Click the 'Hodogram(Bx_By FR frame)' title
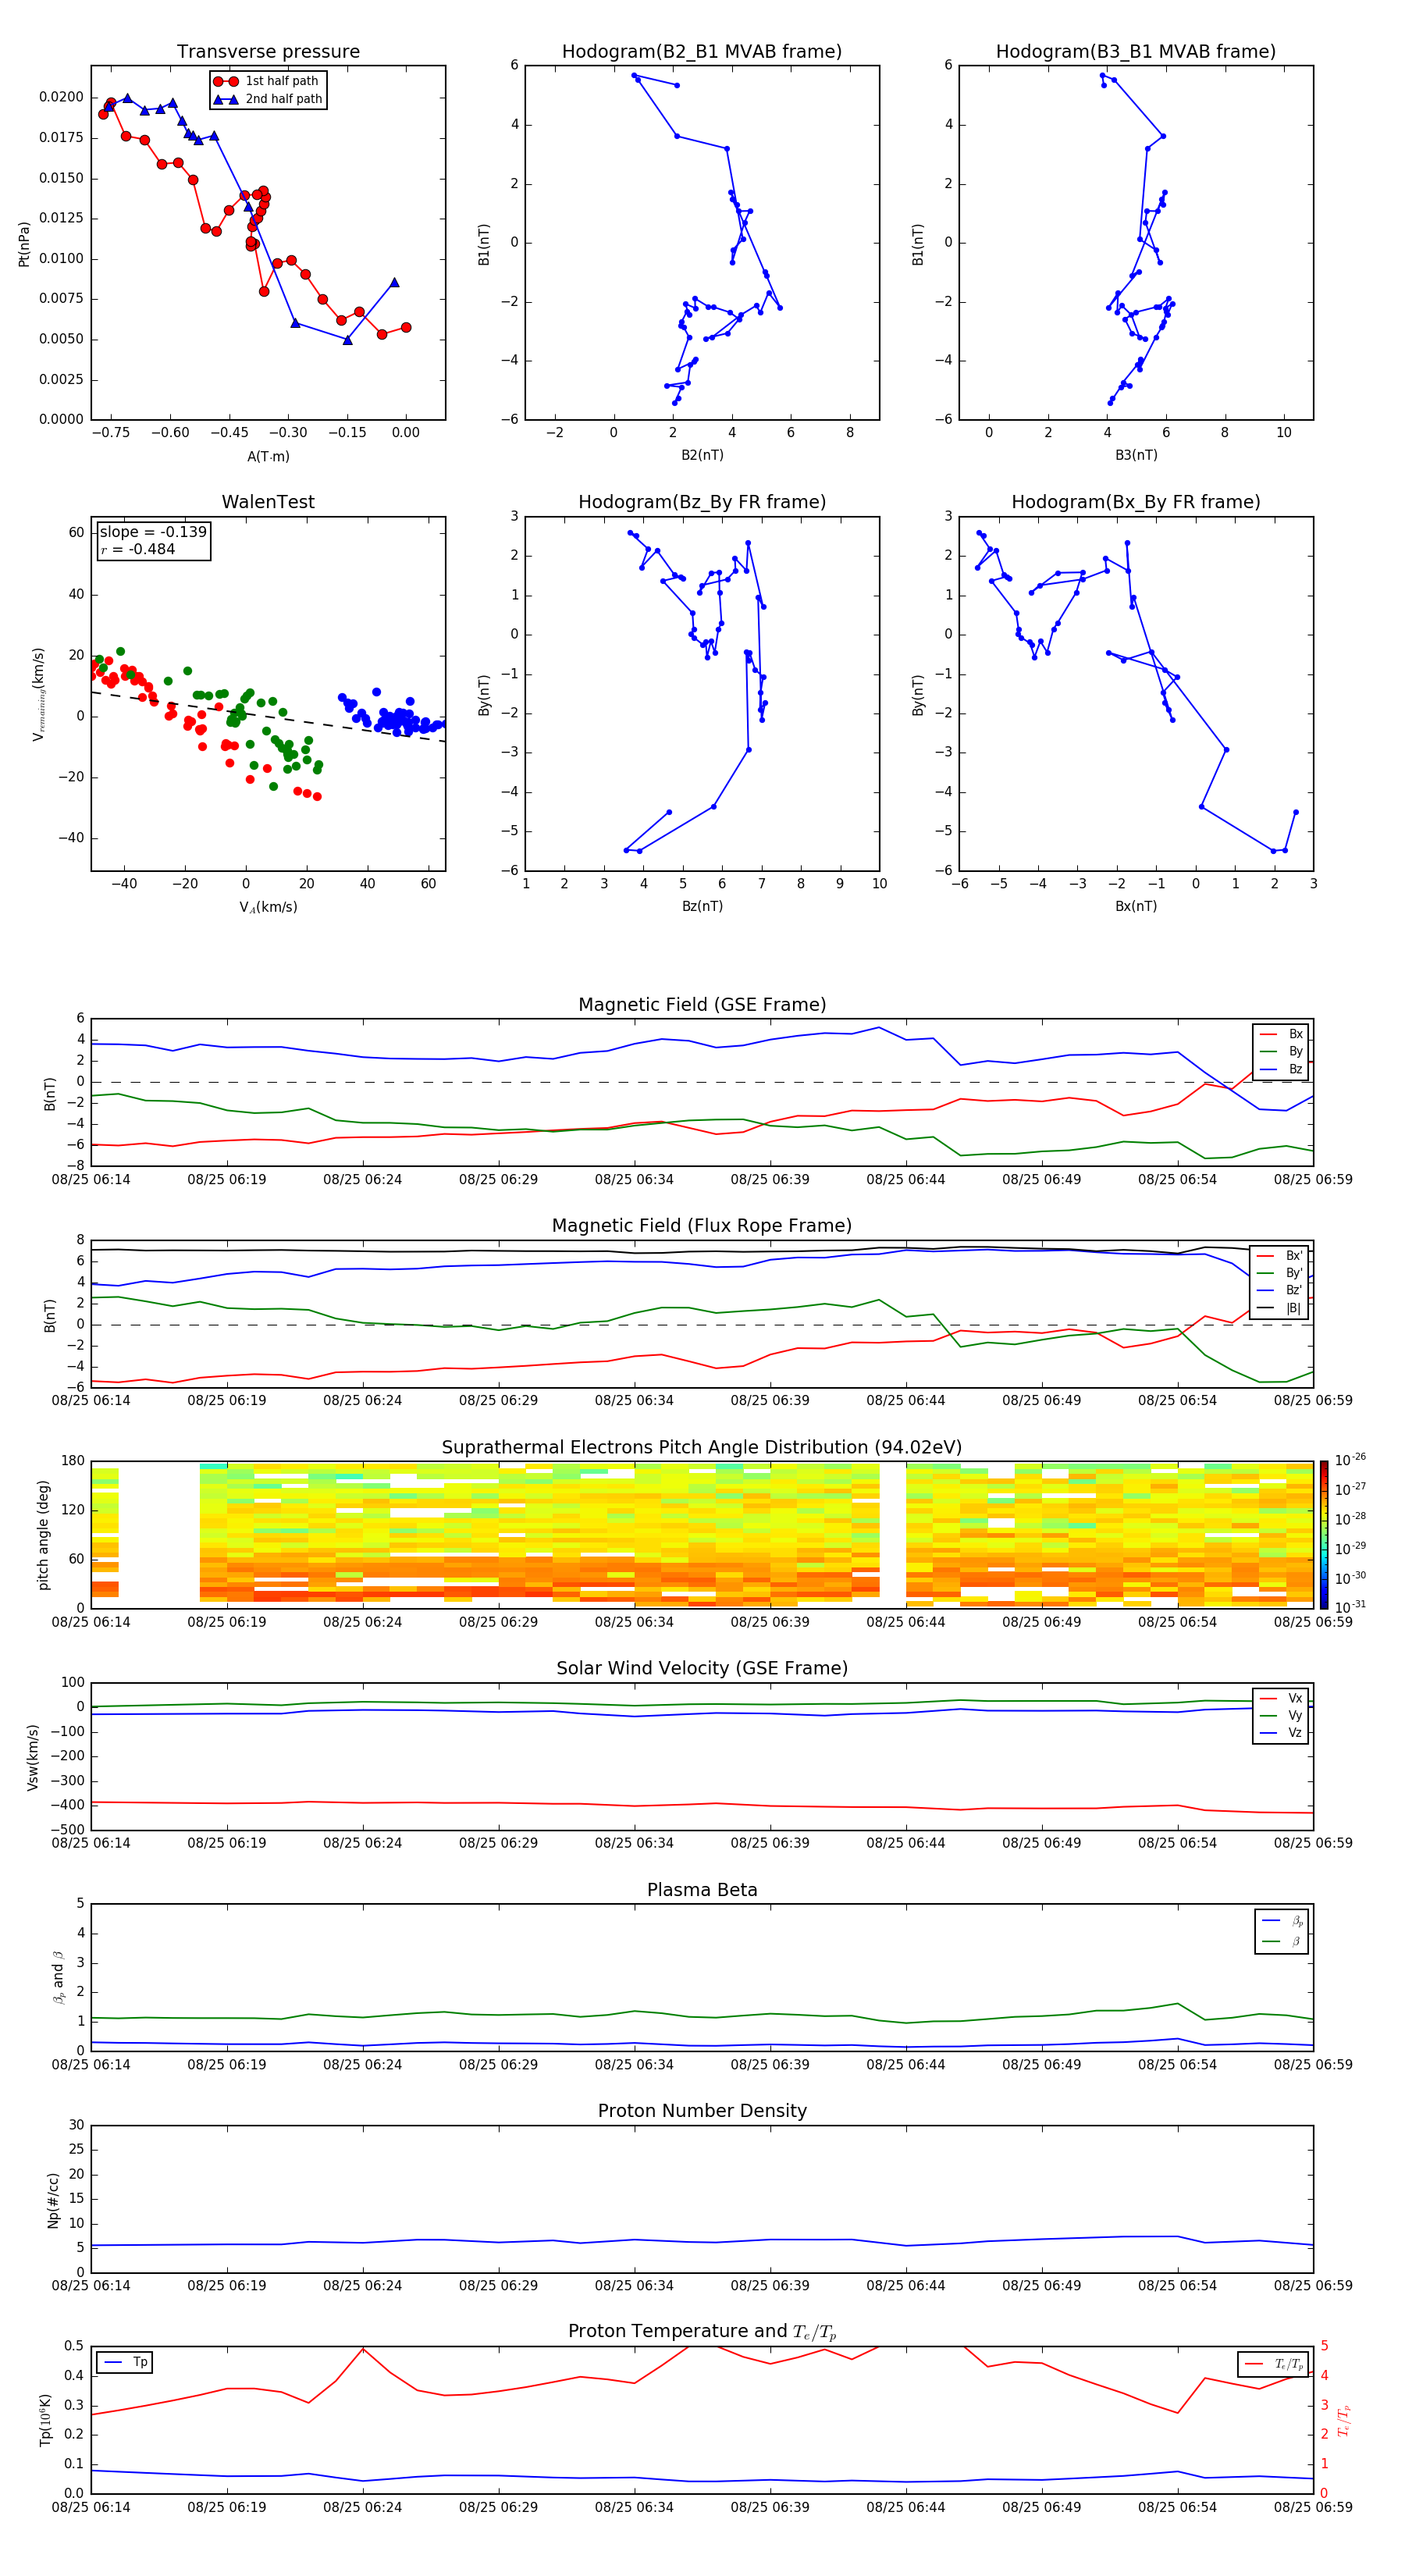The image size is (1405, 2576). tap(1136, 502)
